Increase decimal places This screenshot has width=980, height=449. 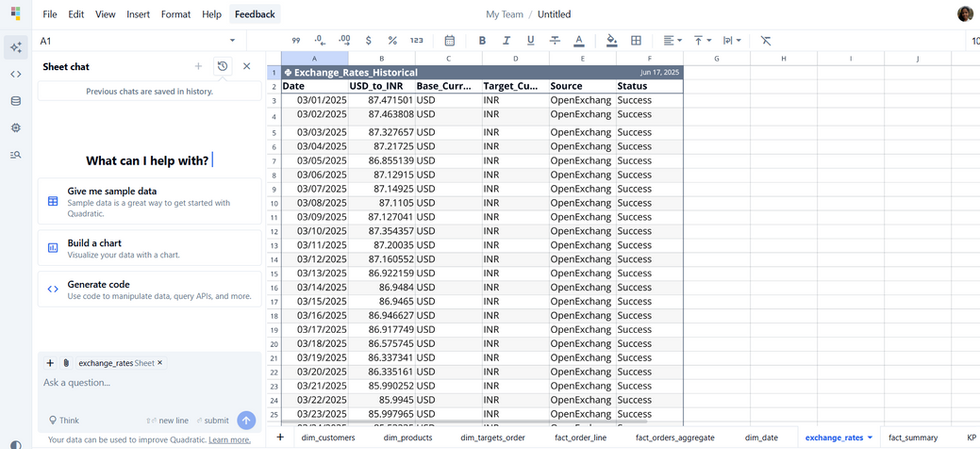click(x=344, y=41)
